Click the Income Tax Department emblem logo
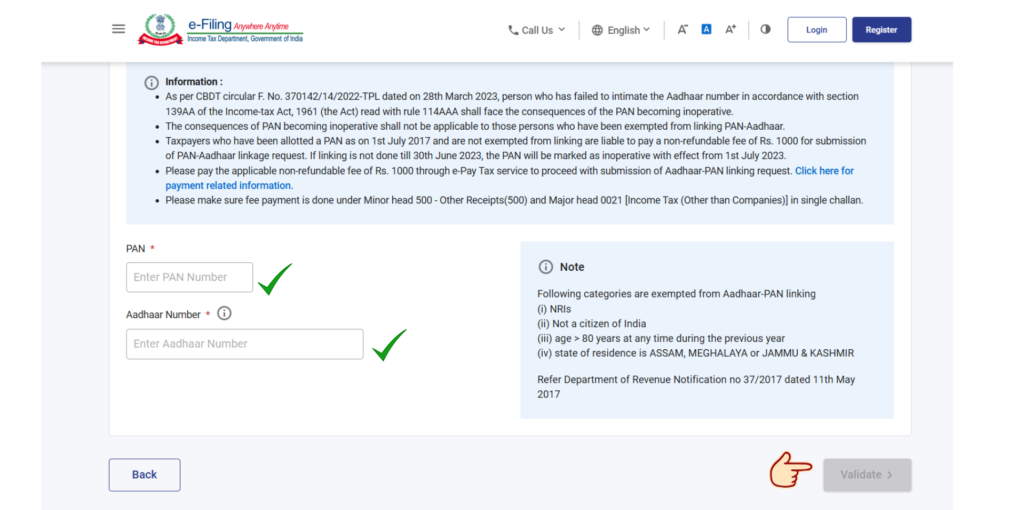Screen dimensions: 1024x510 pos(161,29)
